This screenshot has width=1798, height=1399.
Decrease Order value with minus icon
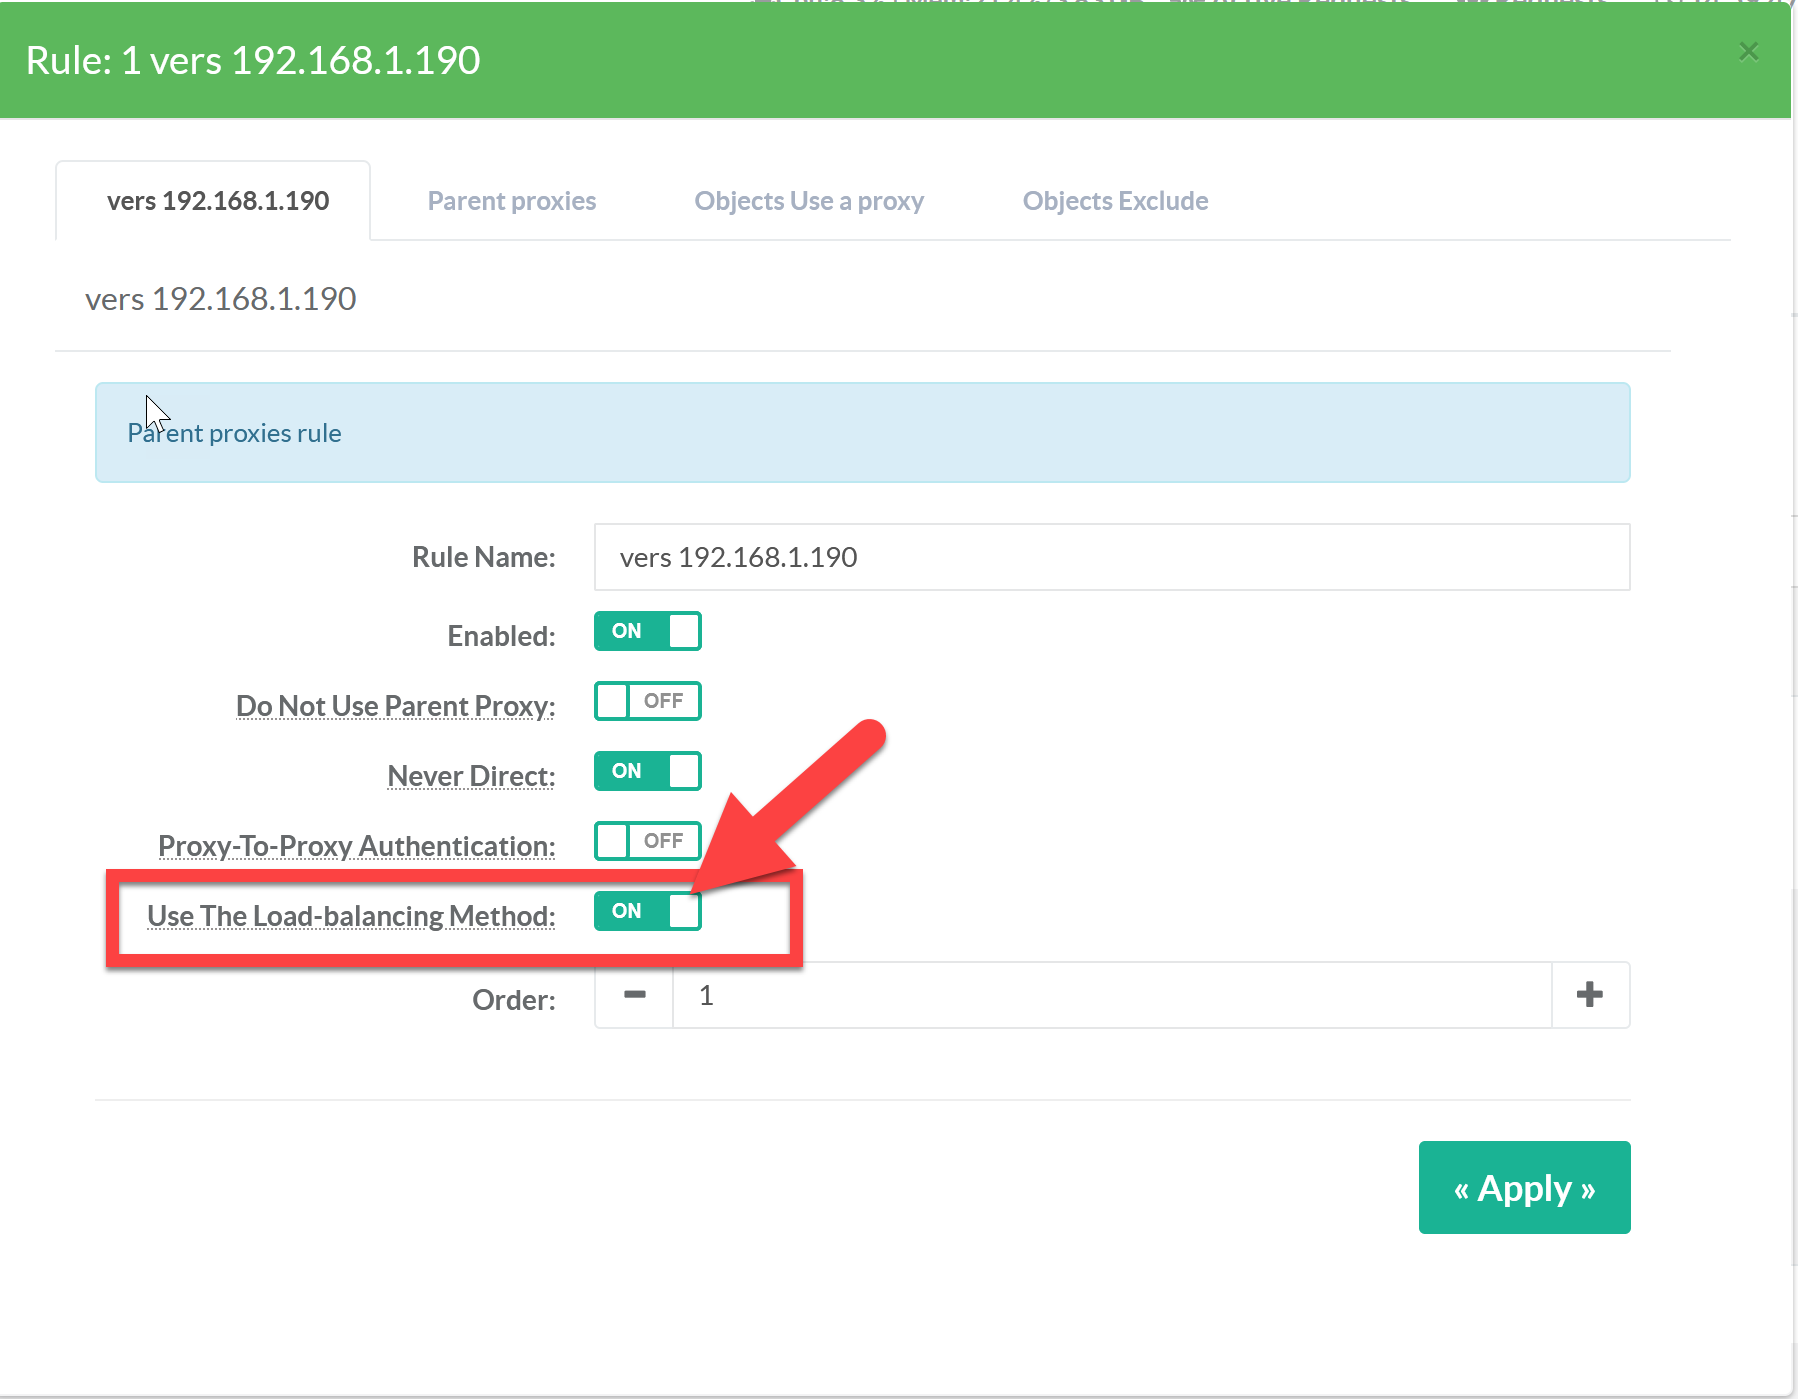click(634, 995)
